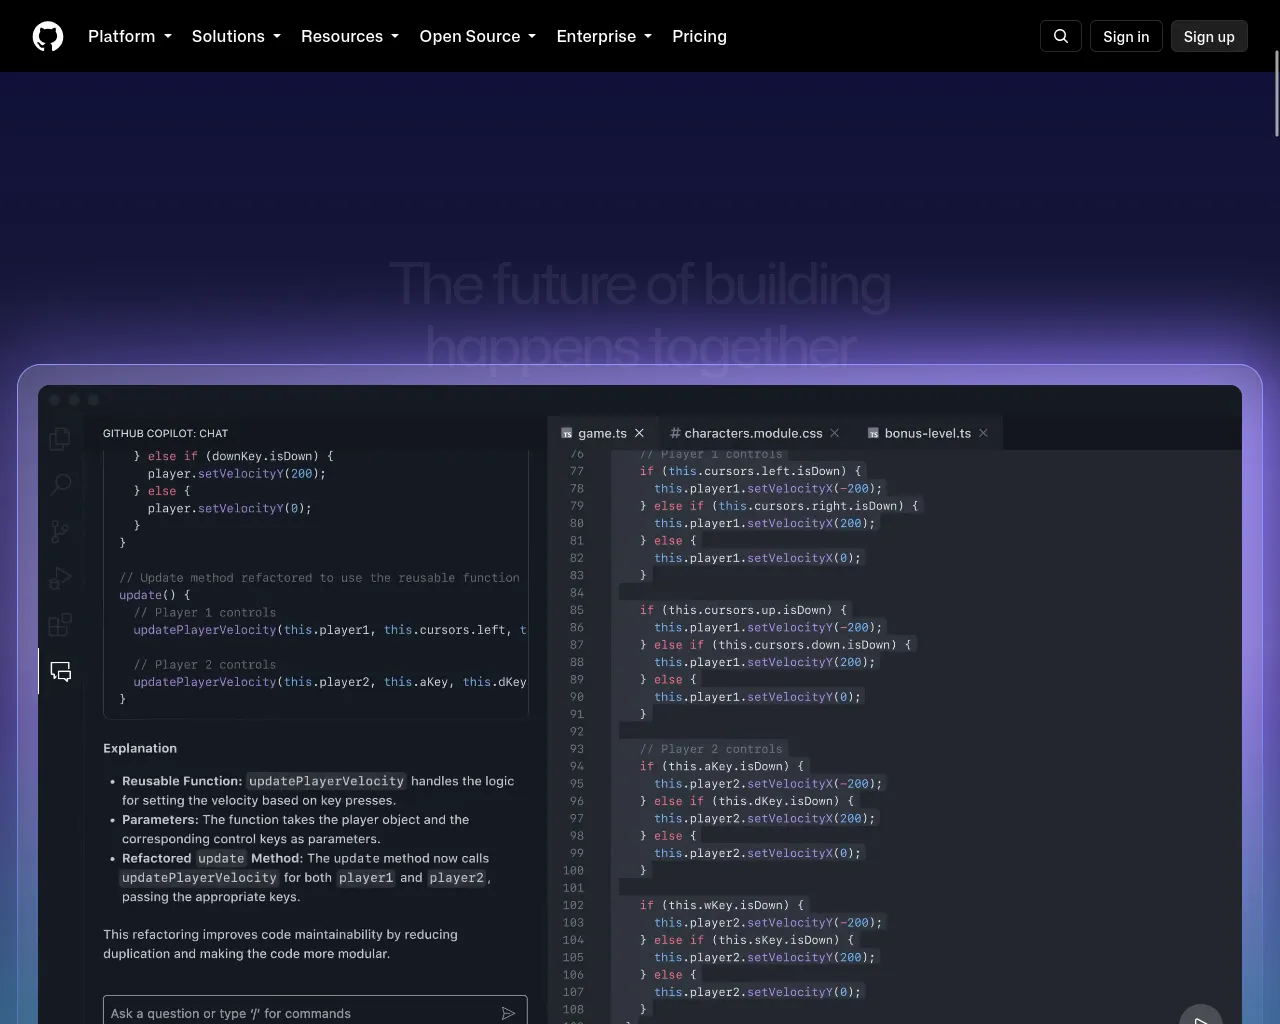Open the Explorer files icon in sidebar

click(60, 438)
